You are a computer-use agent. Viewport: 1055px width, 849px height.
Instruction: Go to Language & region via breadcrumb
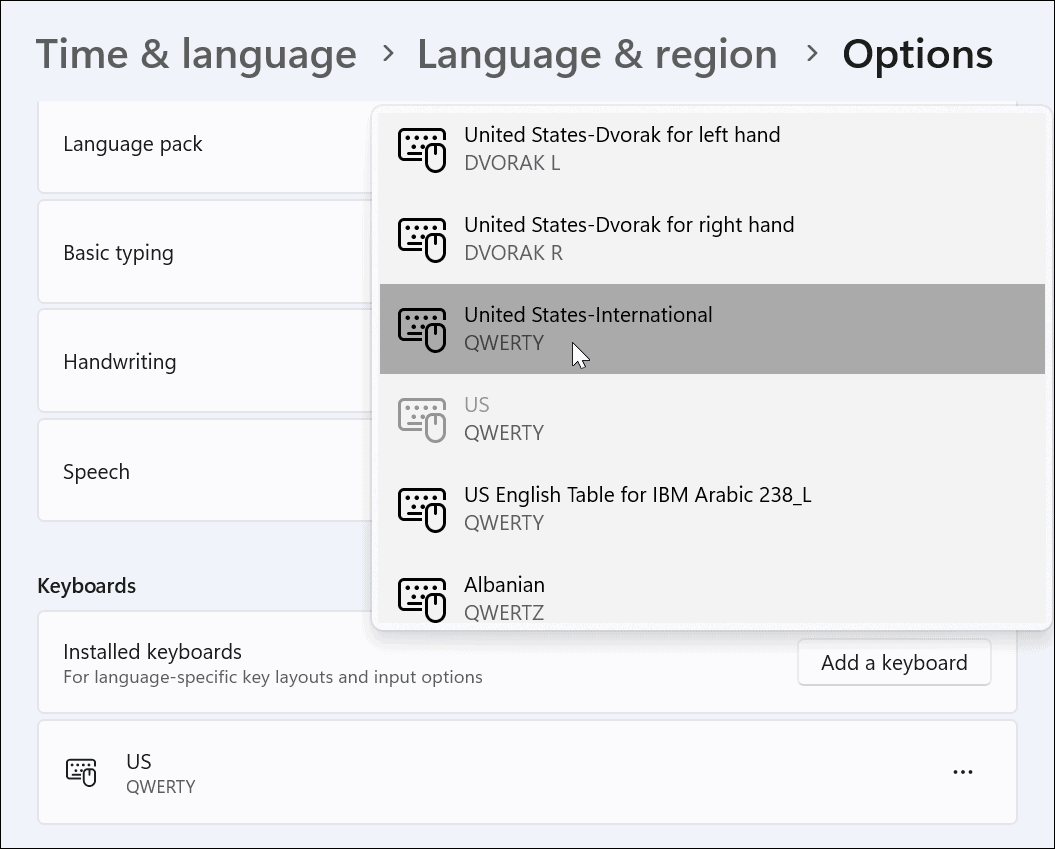[597, 54]
